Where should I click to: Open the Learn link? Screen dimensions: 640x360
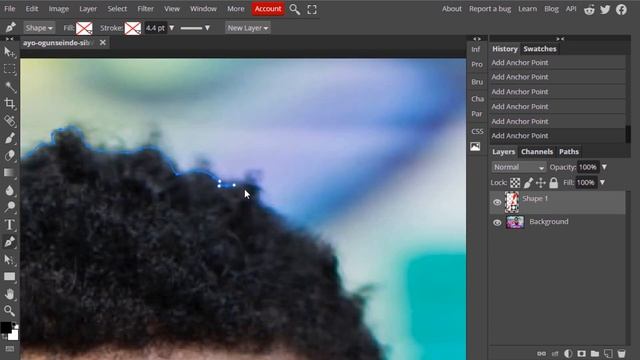[x=527, y=9]
